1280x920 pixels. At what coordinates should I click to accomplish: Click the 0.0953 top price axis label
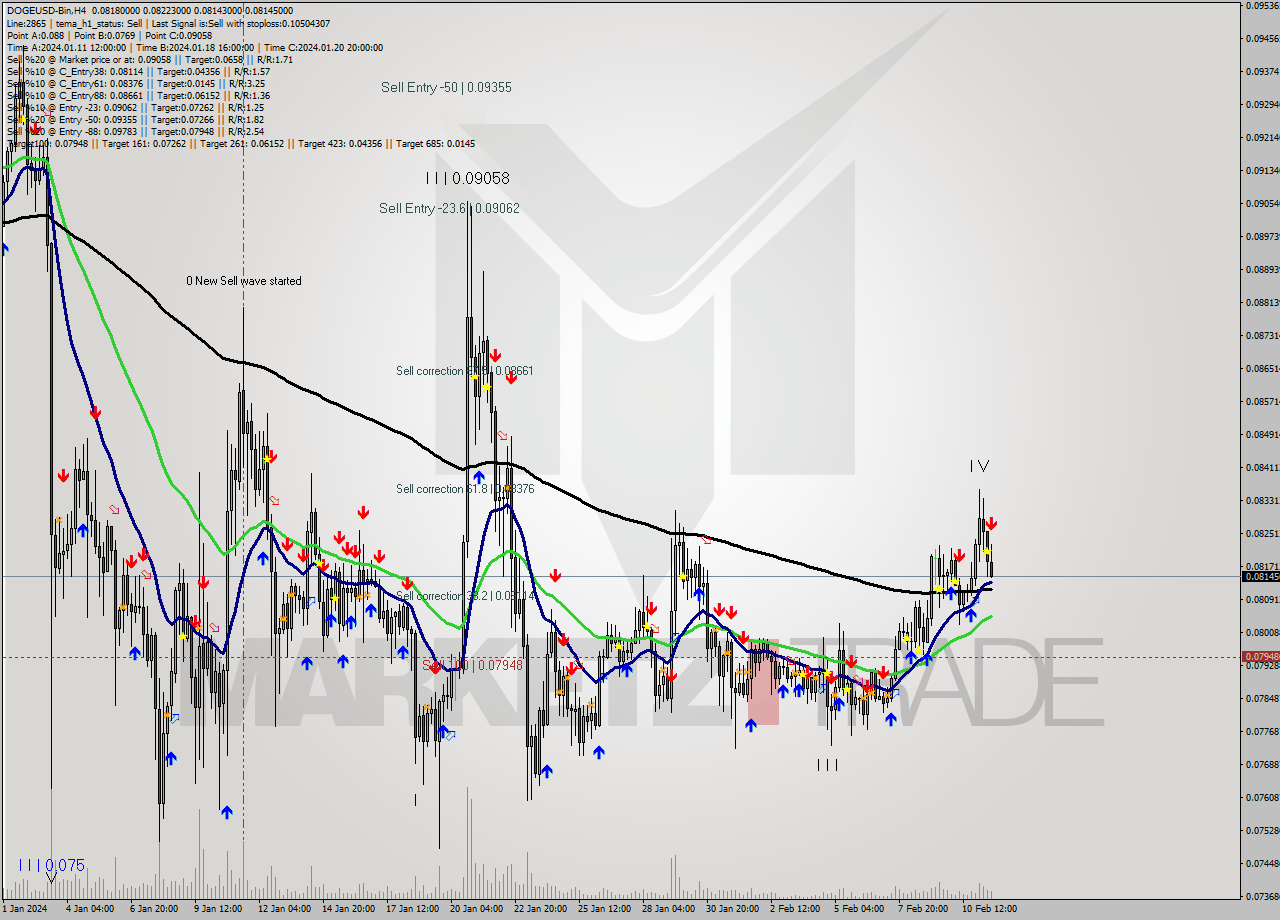pyautogui.click(x=1261, y=5)
